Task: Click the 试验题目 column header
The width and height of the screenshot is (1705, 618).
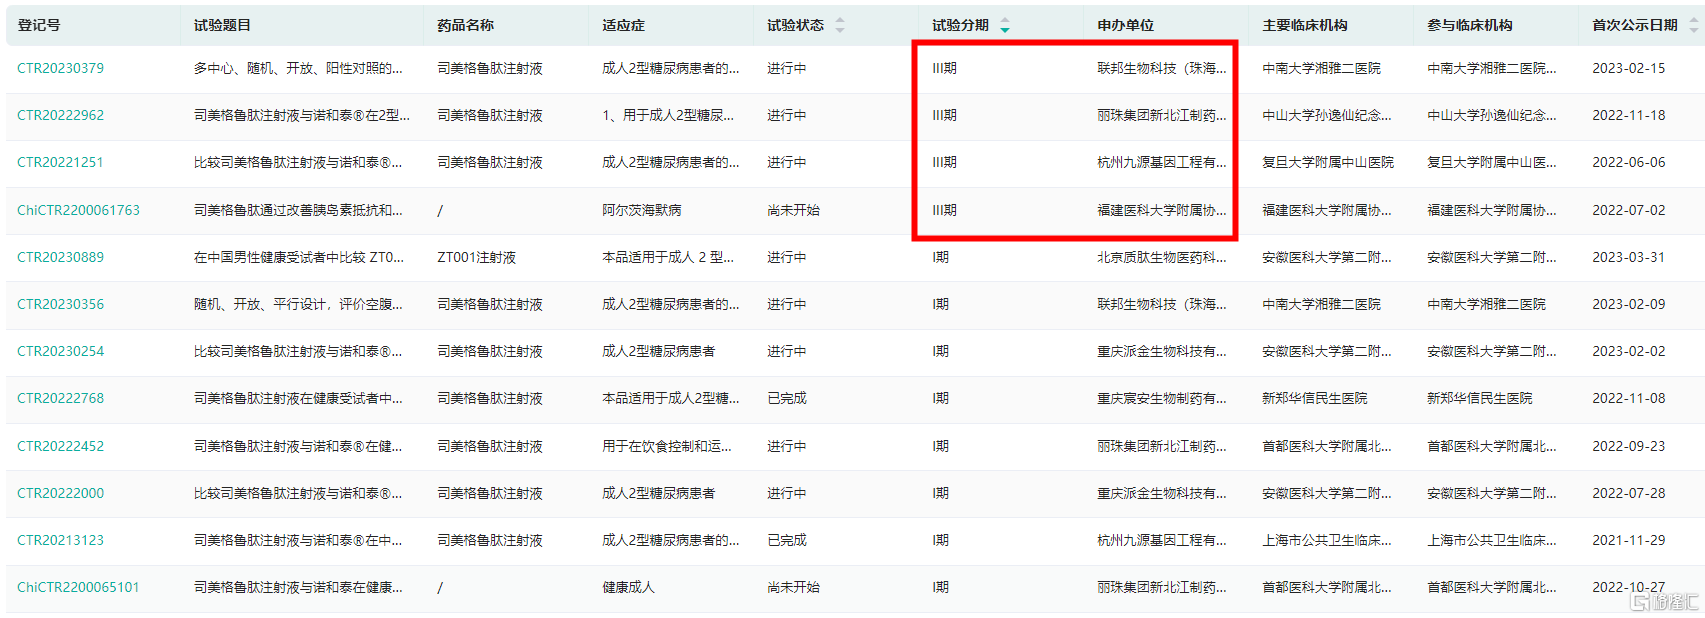Action: (222, 25)
